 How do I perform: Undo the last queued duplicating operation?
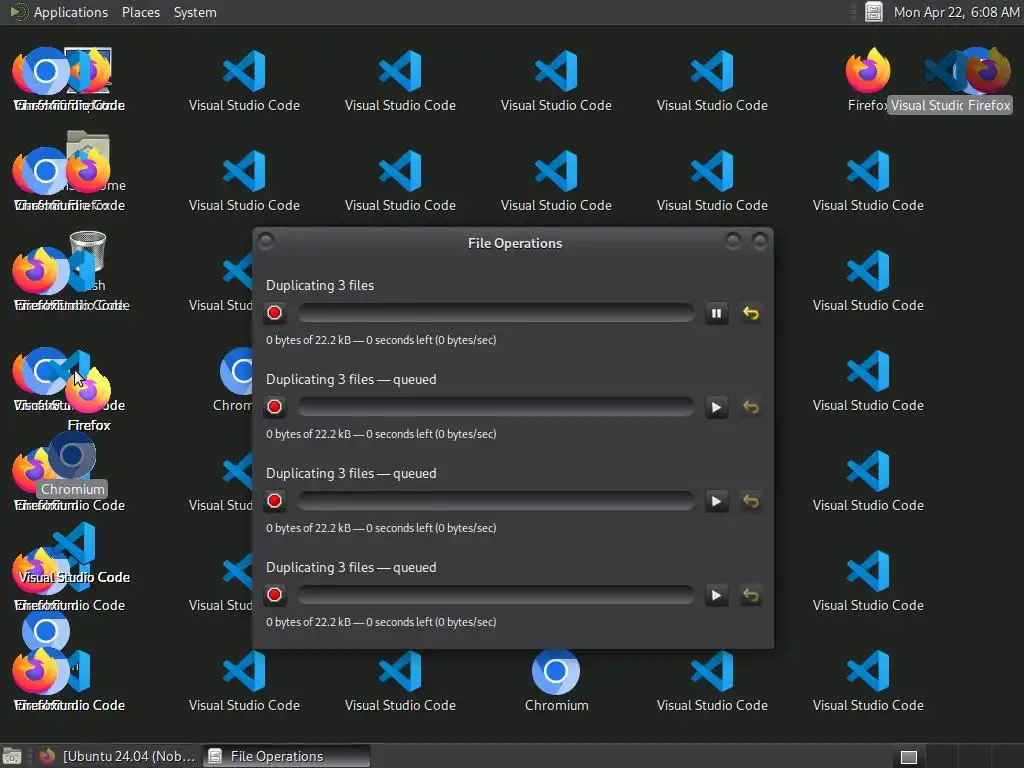coord(751,596)
